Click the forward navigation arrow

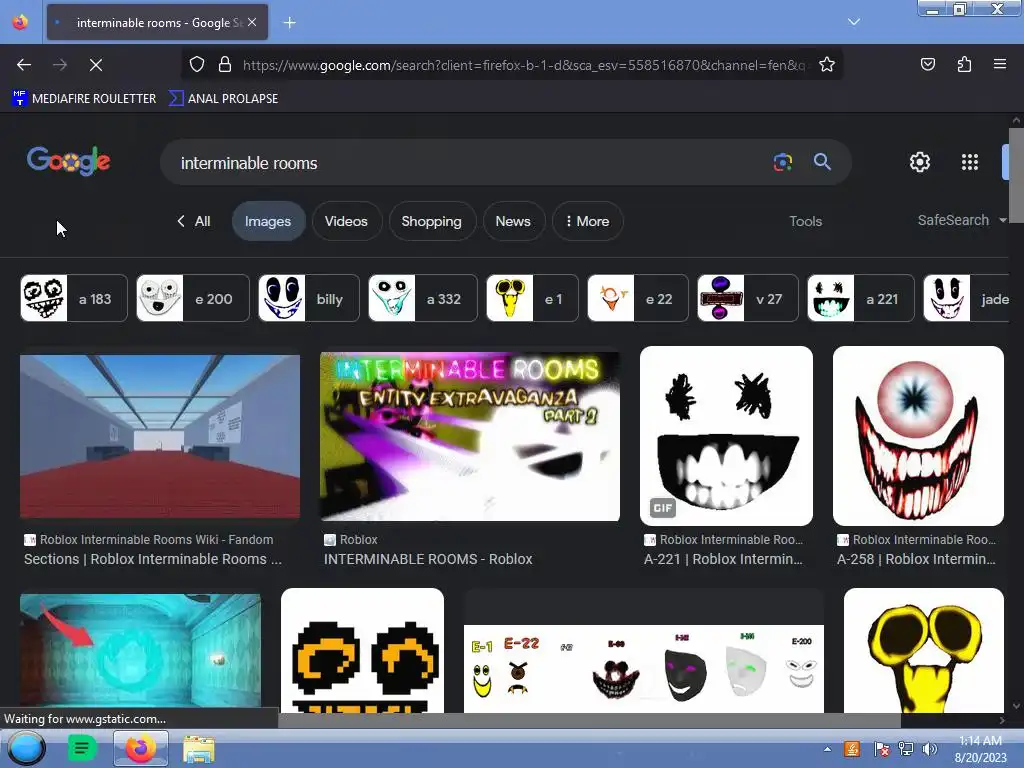[60, 65]
